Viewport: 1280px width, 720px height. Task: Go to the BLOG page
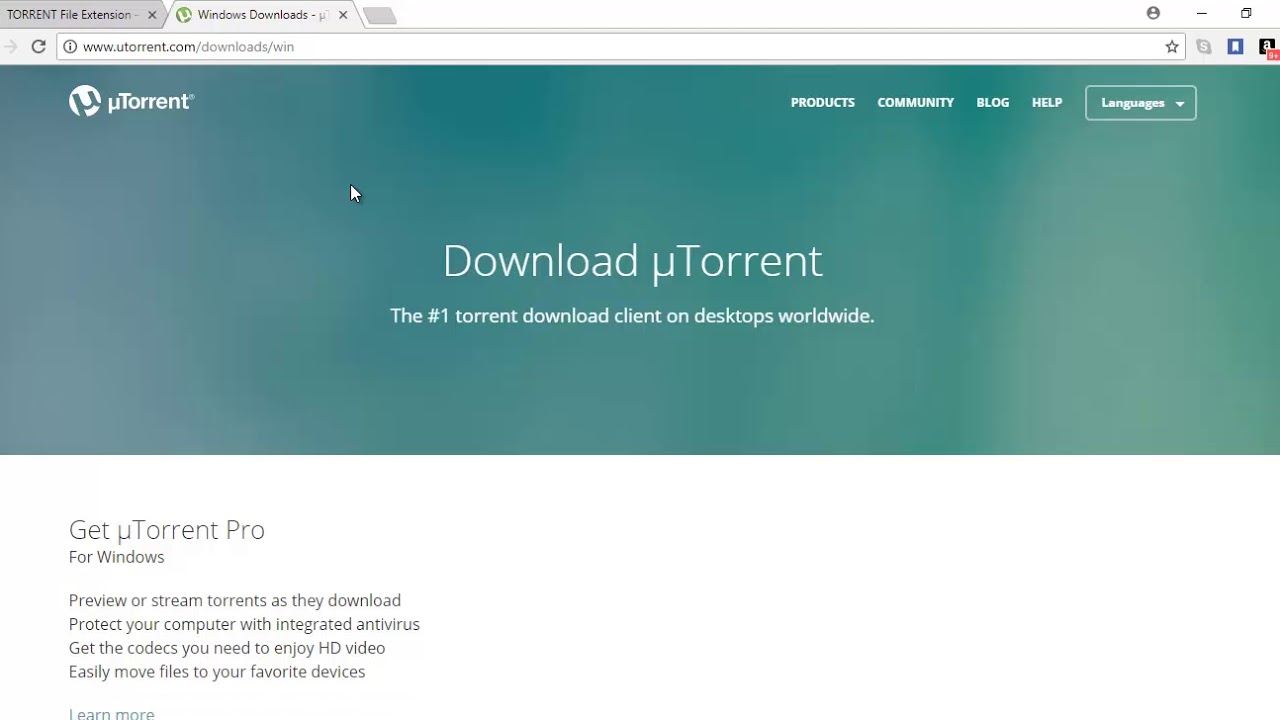point(993,102)
